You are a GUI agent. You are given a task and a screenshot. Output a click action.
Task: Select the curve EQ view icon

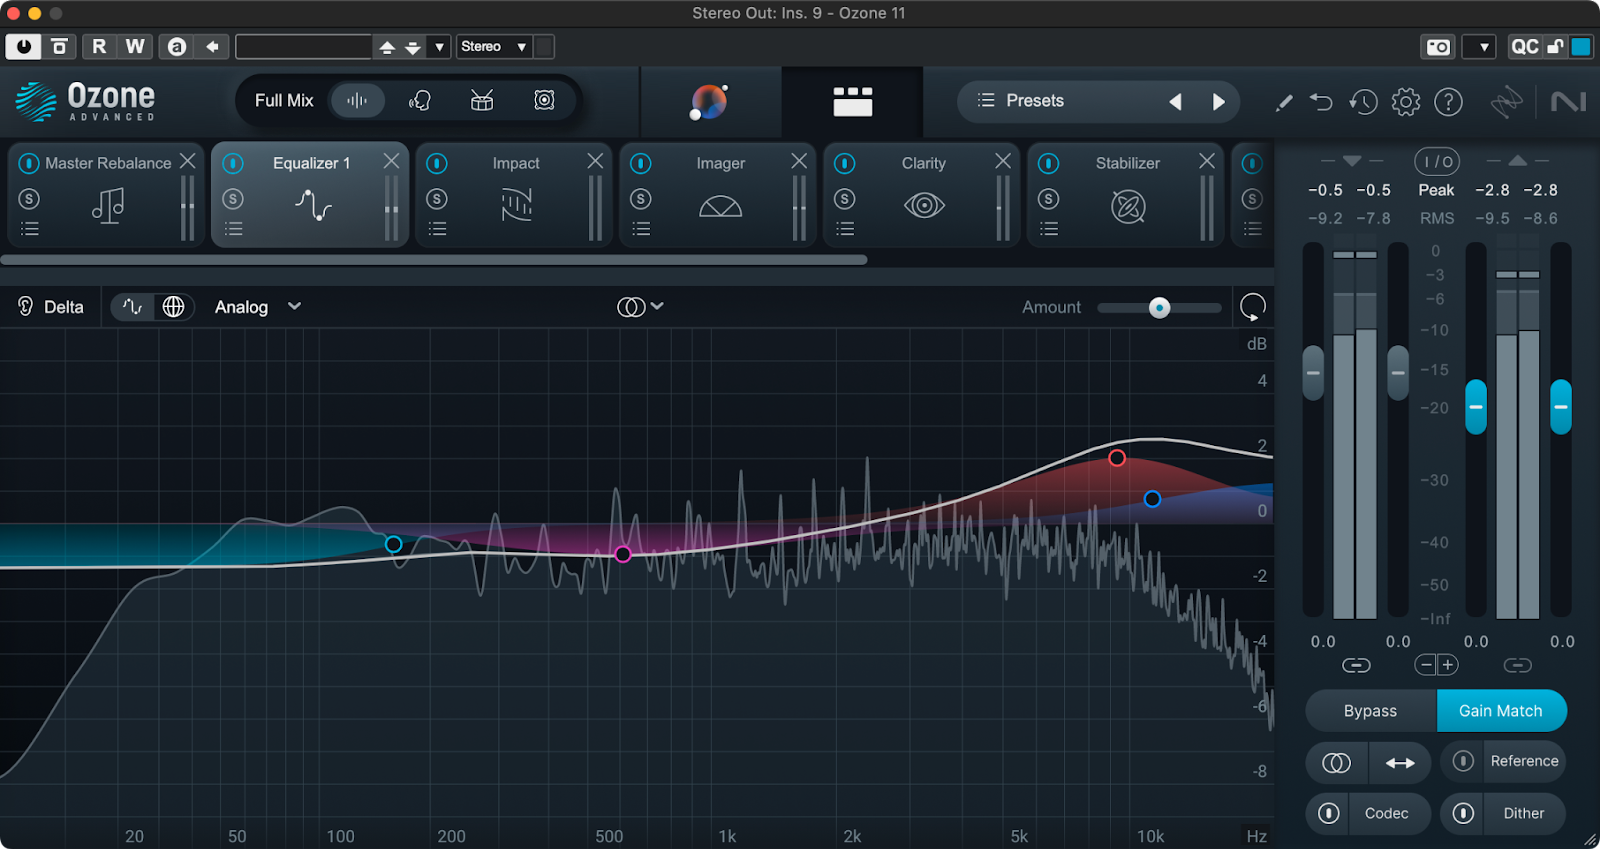[133, 307]
